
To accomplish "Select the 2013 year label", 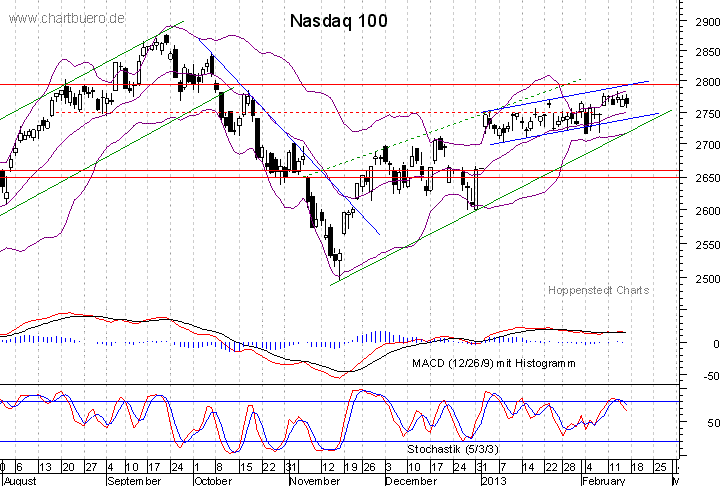I will [493, 481].
